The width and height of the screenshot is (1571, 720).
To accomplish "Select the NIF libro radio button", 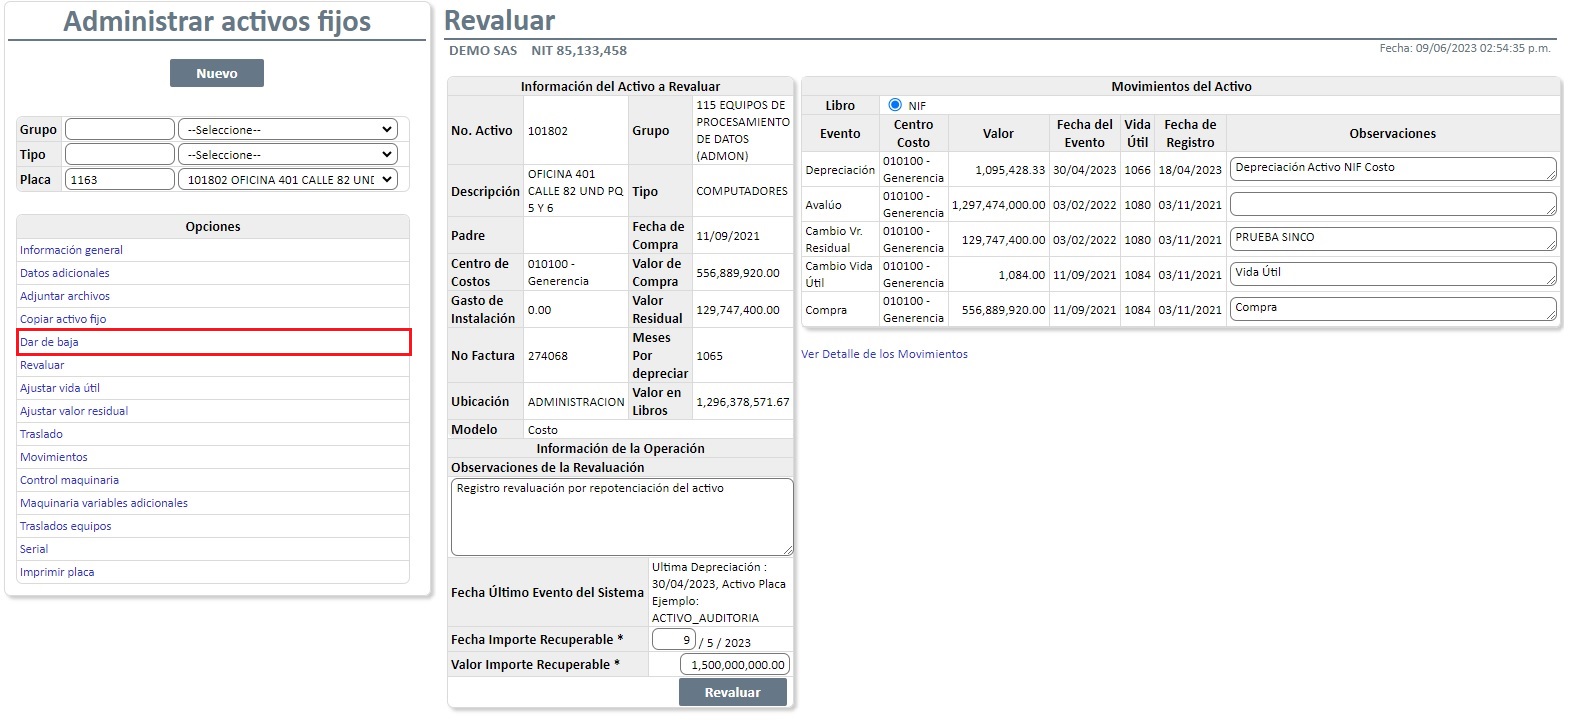I will 895,105.
